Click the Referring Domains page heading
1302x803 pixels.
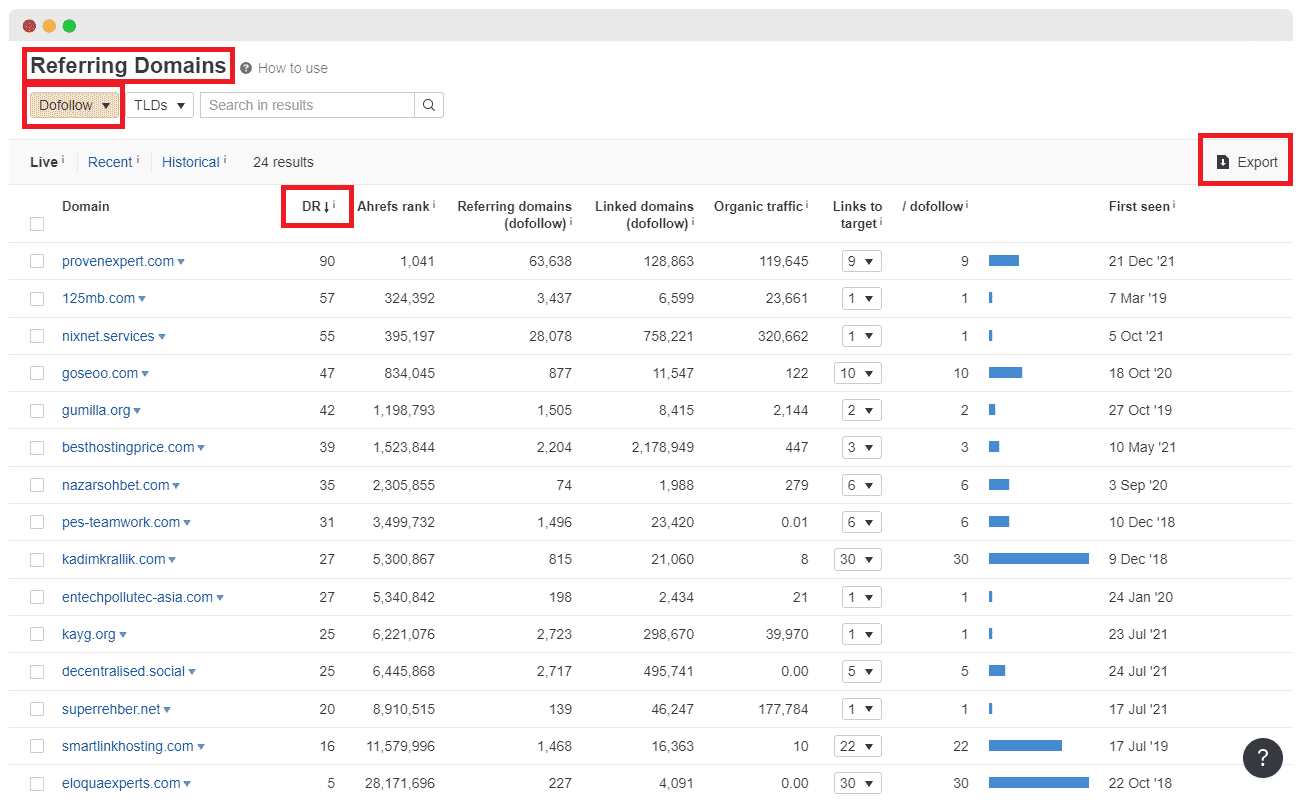click(128, 66)
